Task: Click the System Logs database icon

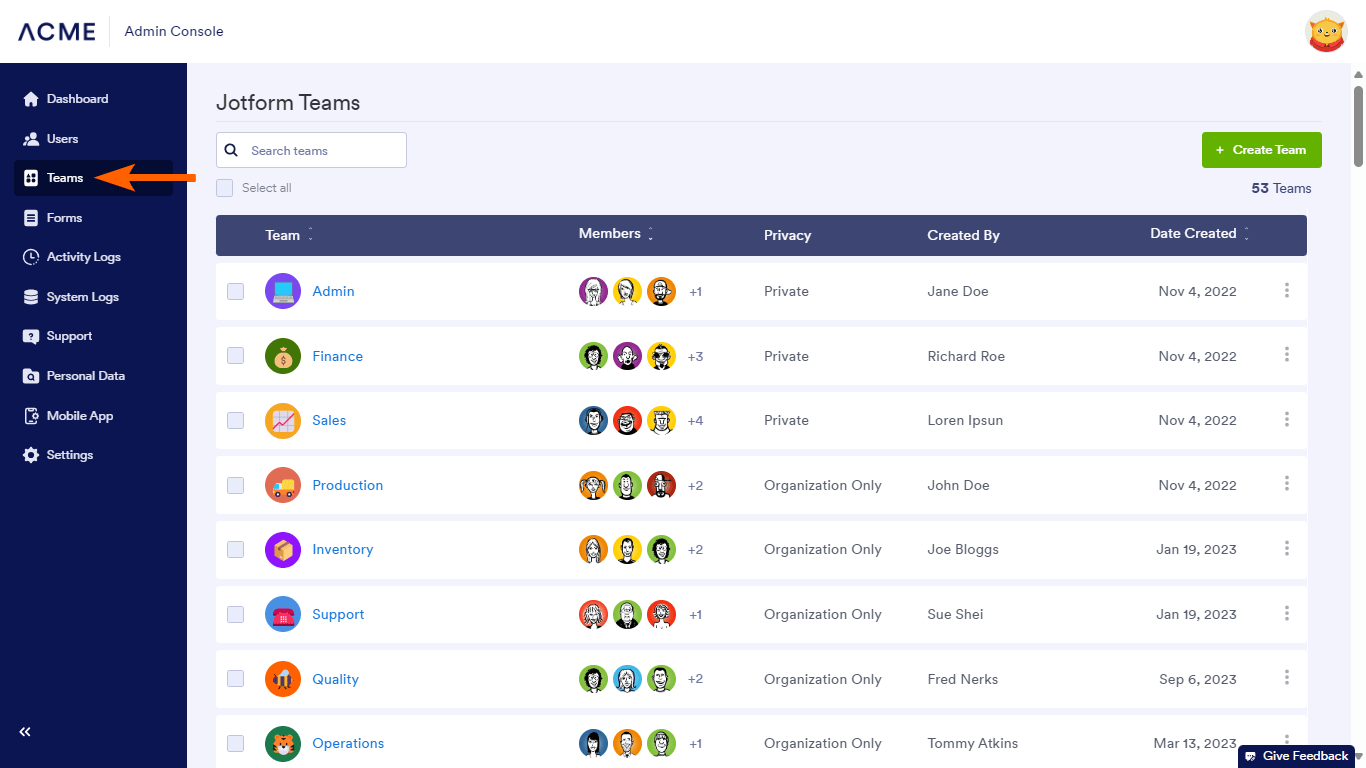Action: [31, 297]
